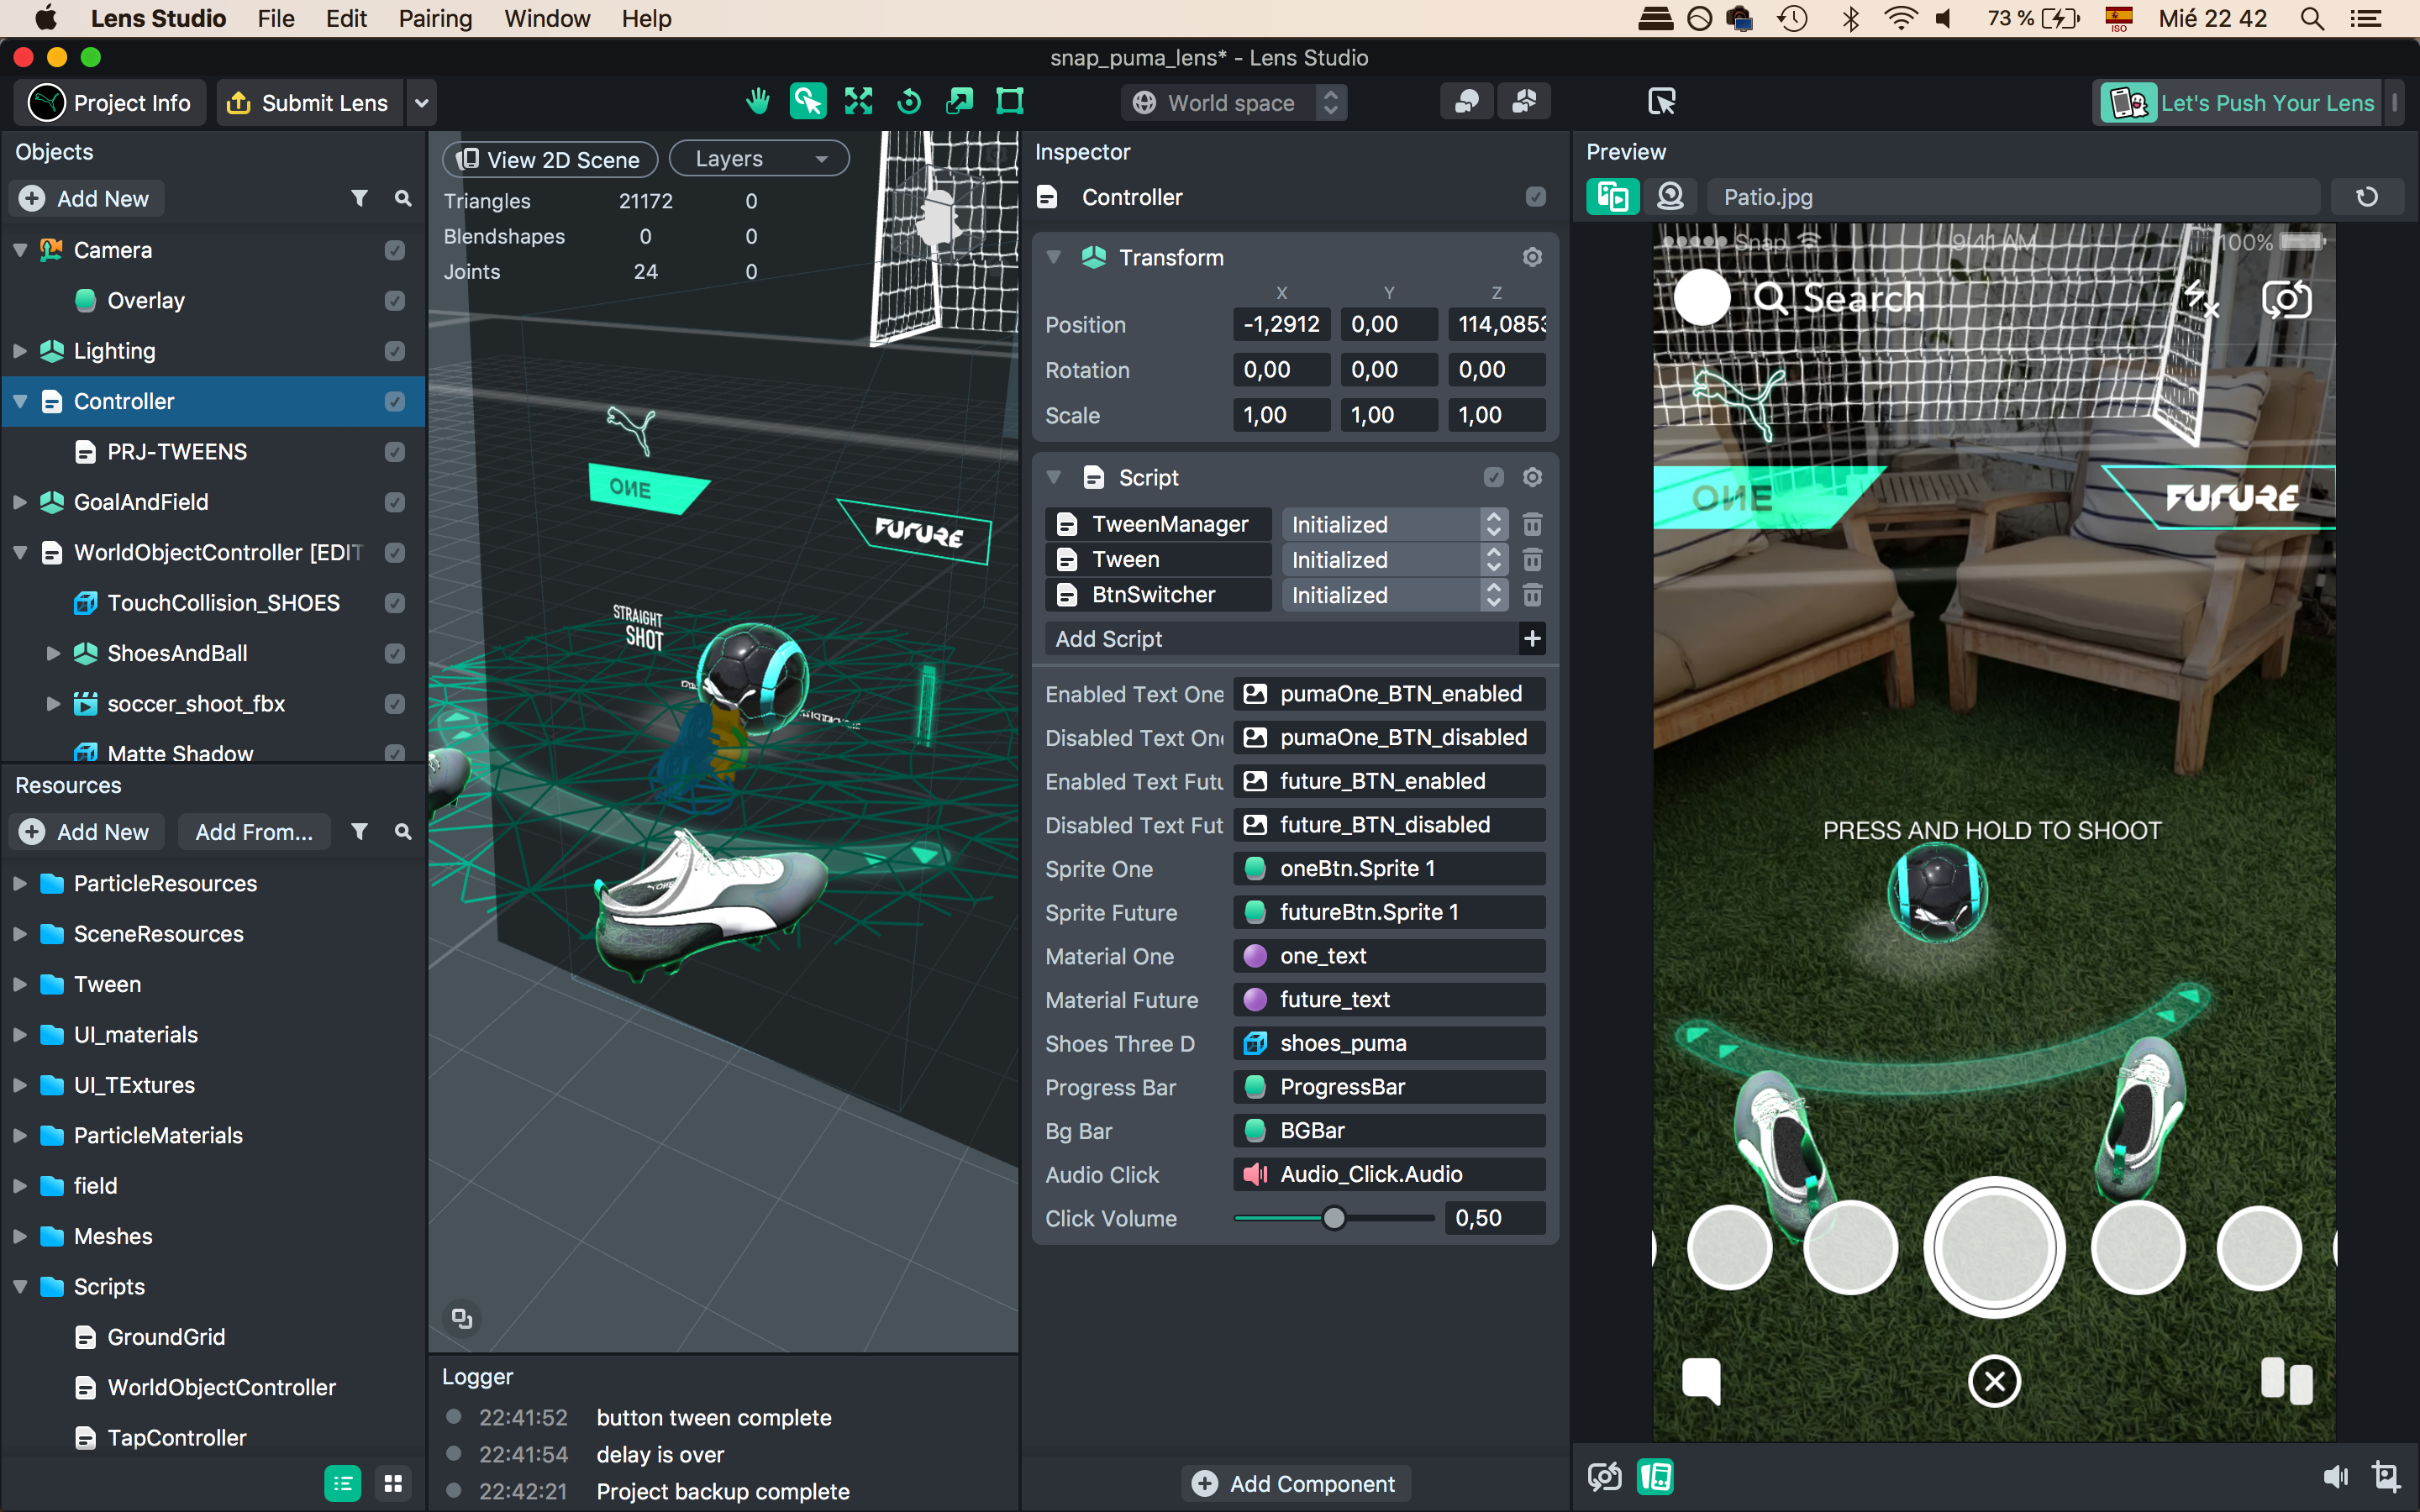The height and width of the screenshot is (1512, 2420).
Task: Toggle checkbox for PRJ-TWEENS object
Action: click(395, 452)
